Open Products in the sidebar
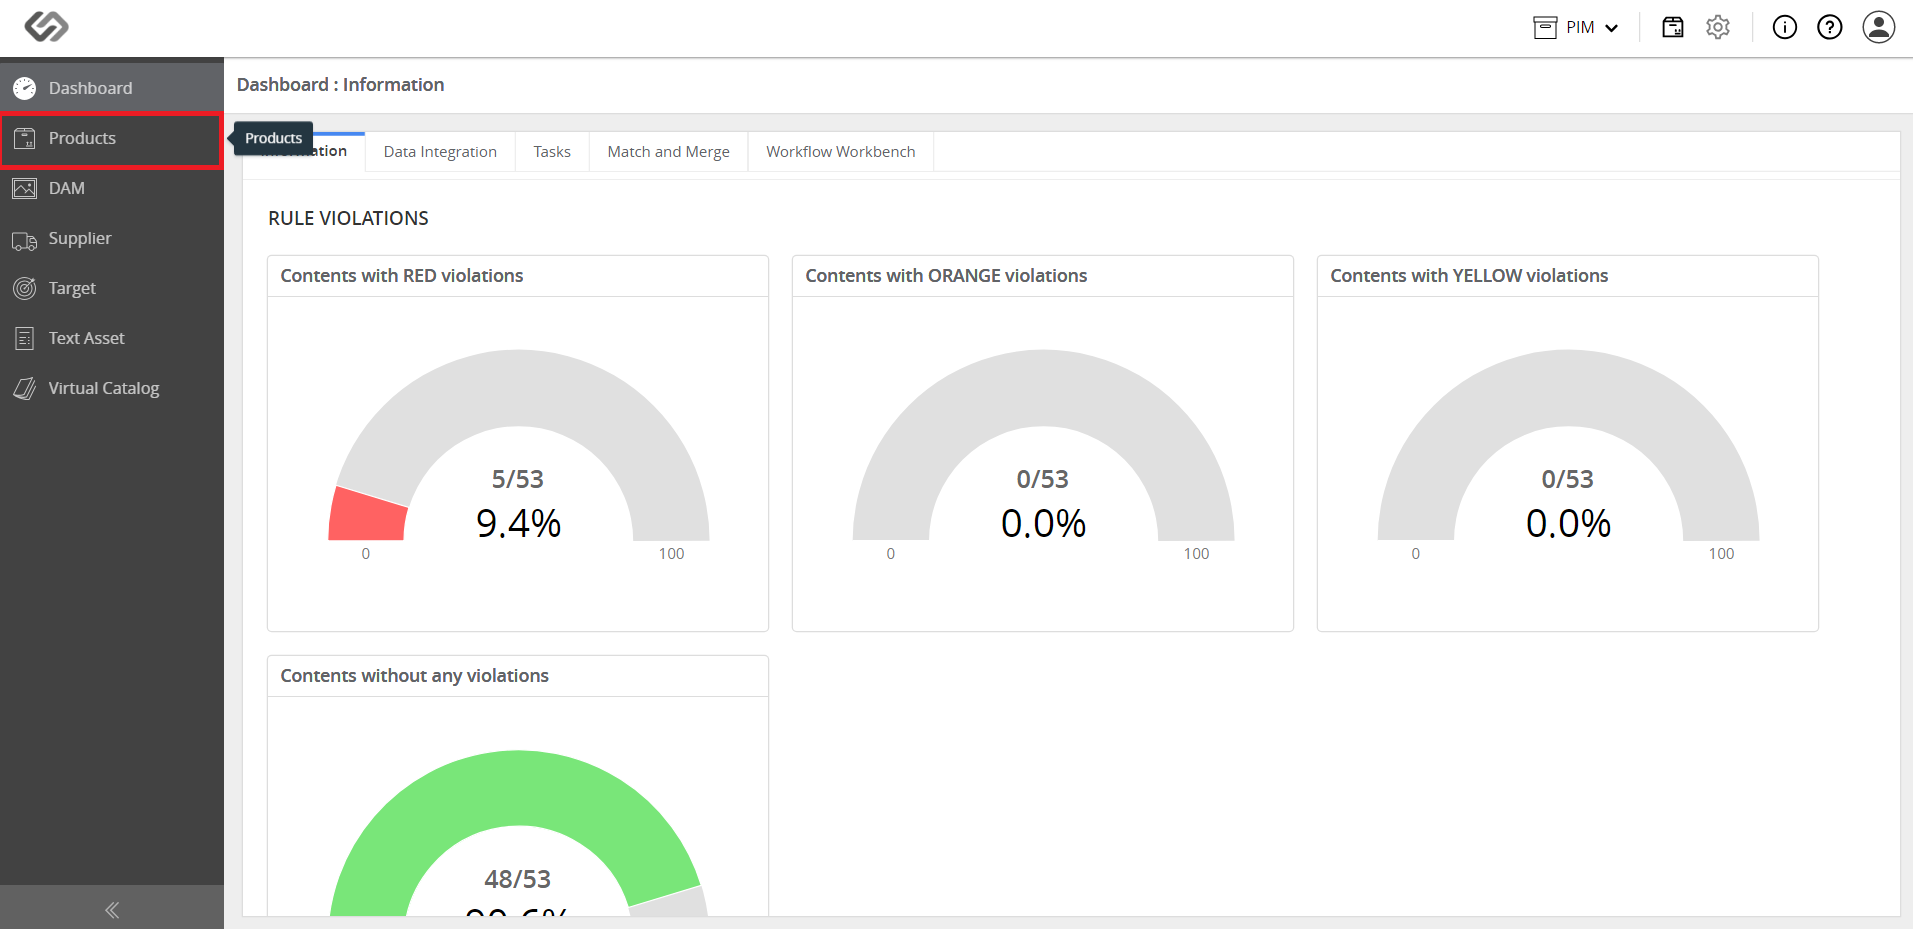 pos(111,139)
